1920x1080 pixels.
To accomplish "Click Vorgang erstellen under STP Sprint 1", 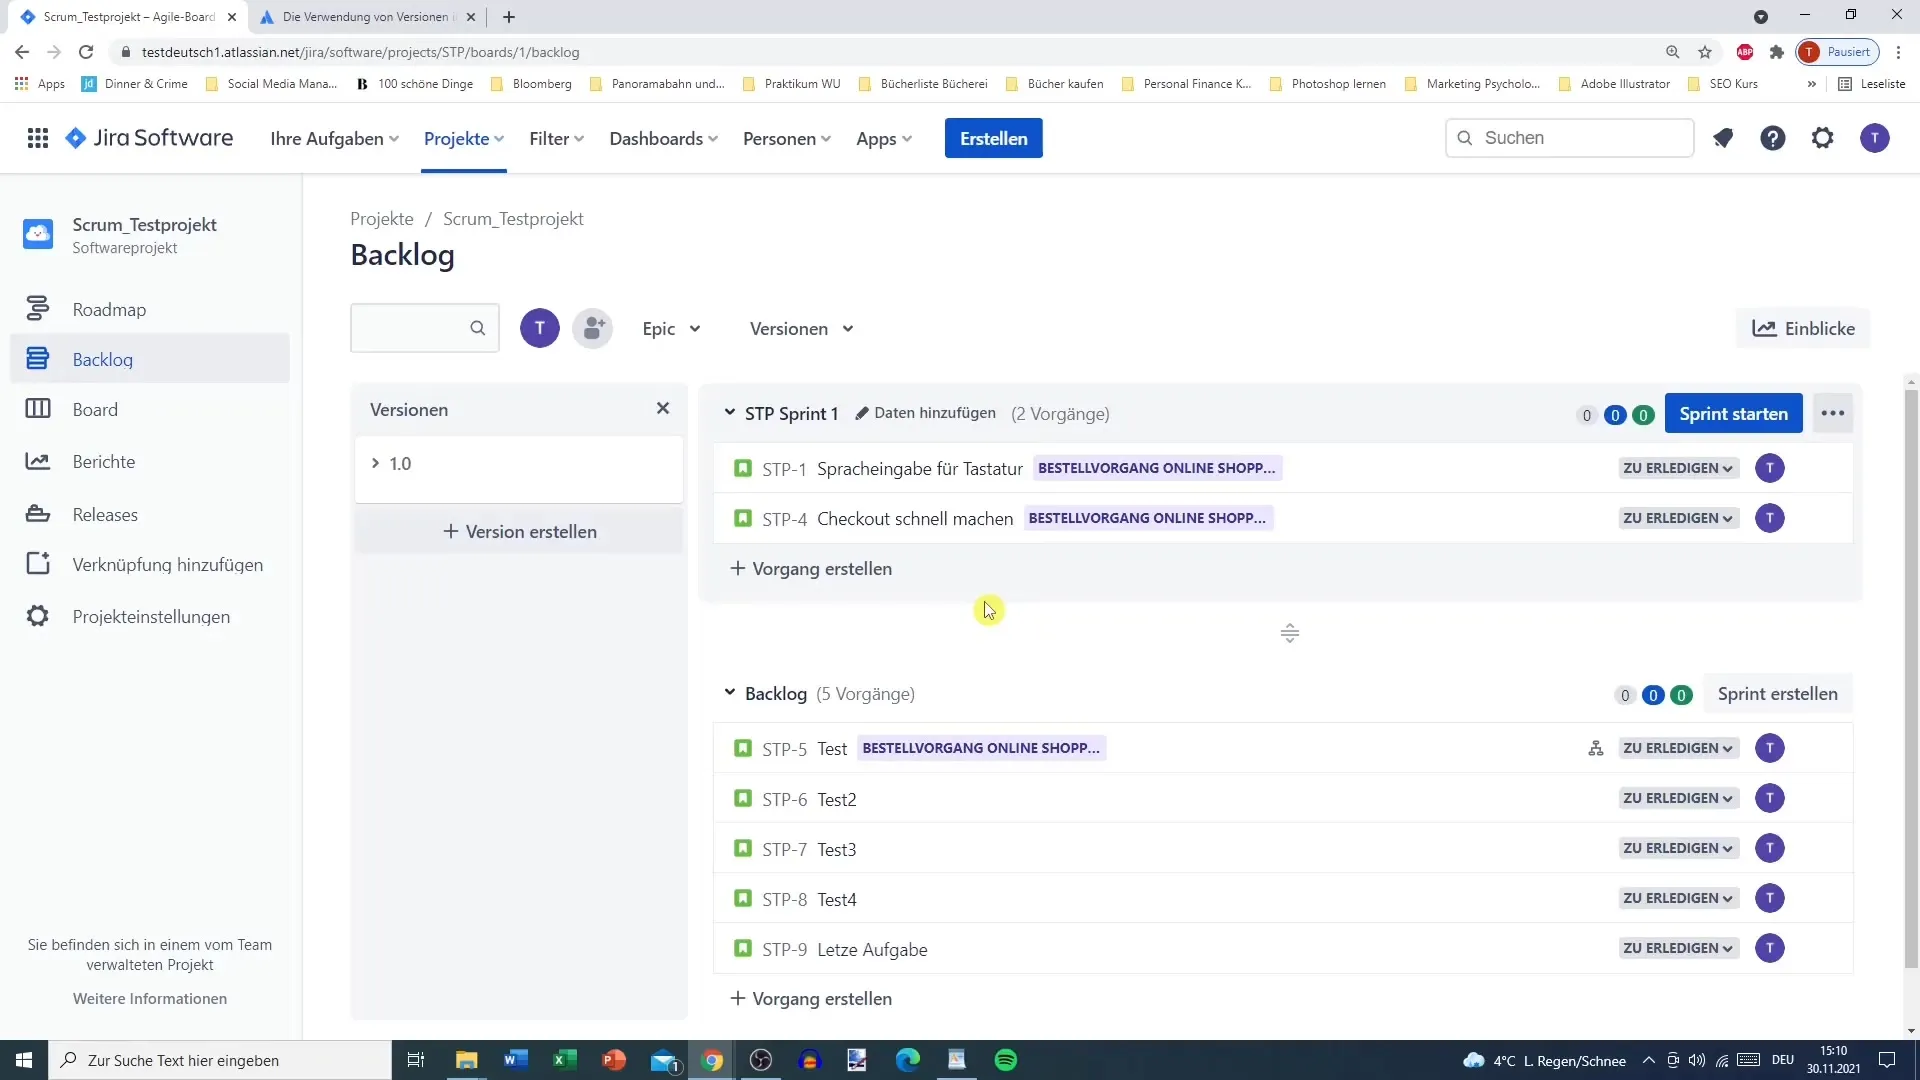I will point(811,568).
